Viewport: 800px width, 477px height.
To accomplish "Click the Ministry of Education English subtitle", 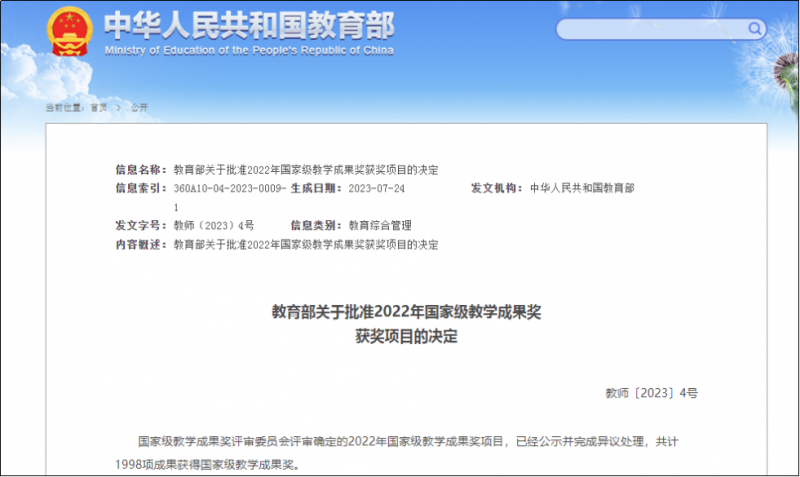I will (249, 51).
